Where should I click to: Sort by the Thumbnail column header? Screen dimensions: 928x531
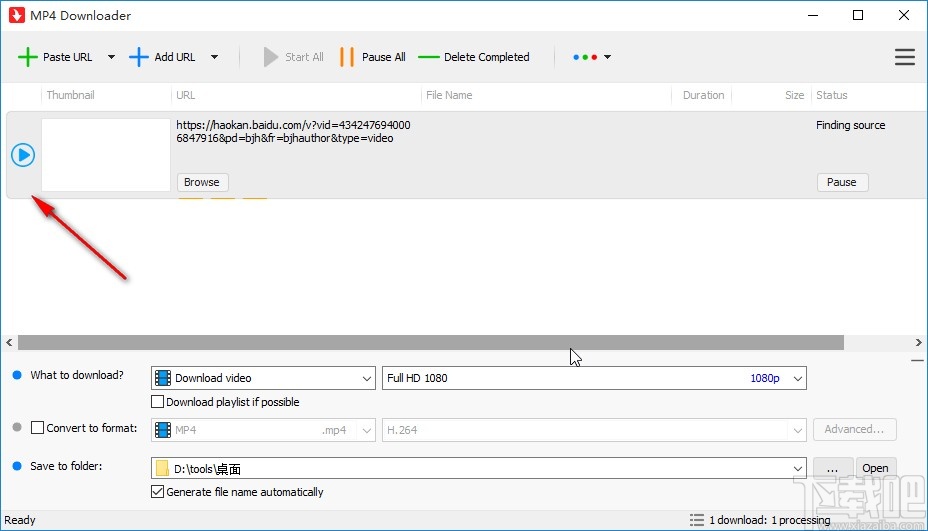pos(70,95)
